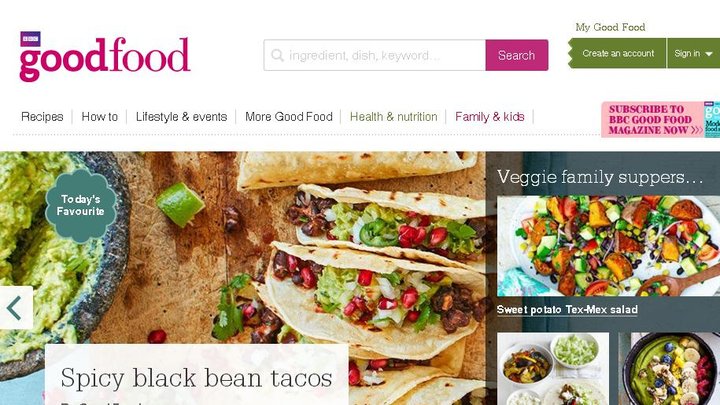Screen dimensions: 720x405
Task: Open Sweet potato Tex-Mex salad link
Action: (x=567, y=309)
